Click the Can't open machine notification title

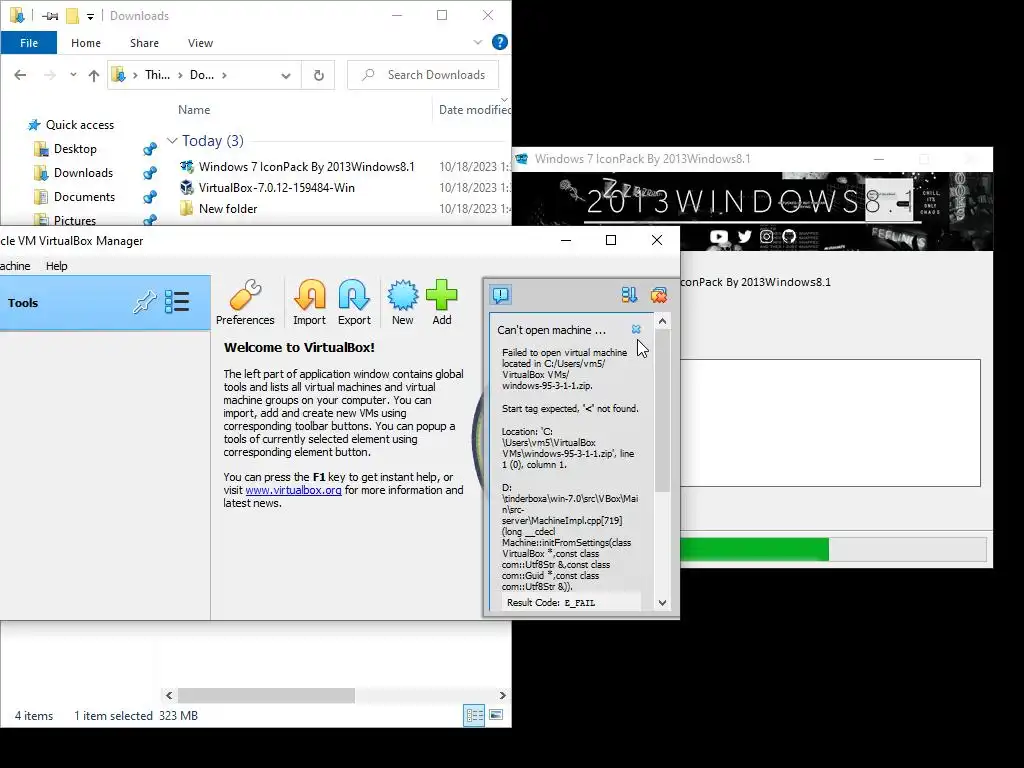(551, 330)
